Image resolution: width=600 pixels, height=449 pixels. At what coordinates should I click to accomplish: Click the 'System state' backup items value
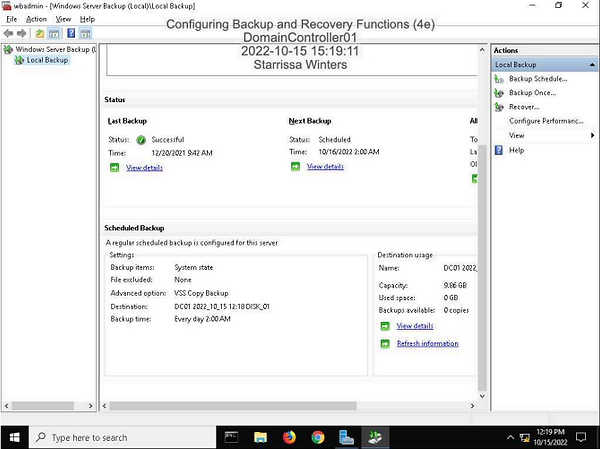[x=194, y=268]
